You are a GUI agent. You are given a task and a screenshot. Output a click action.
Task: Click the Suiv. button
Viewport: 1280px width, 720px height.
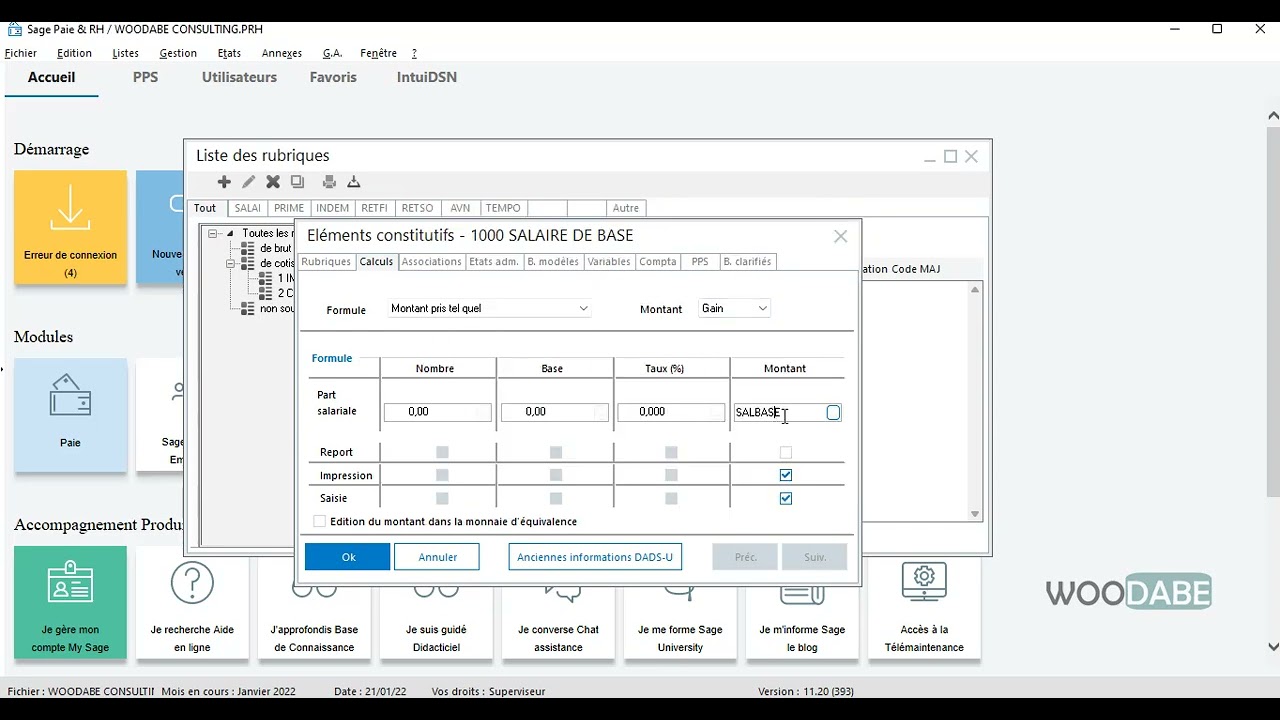[815, 557]
